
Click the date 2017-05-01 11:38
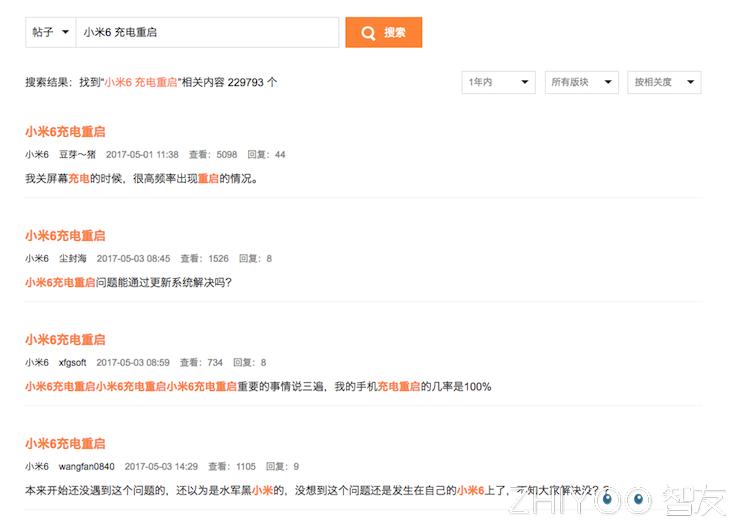(142, 154)
